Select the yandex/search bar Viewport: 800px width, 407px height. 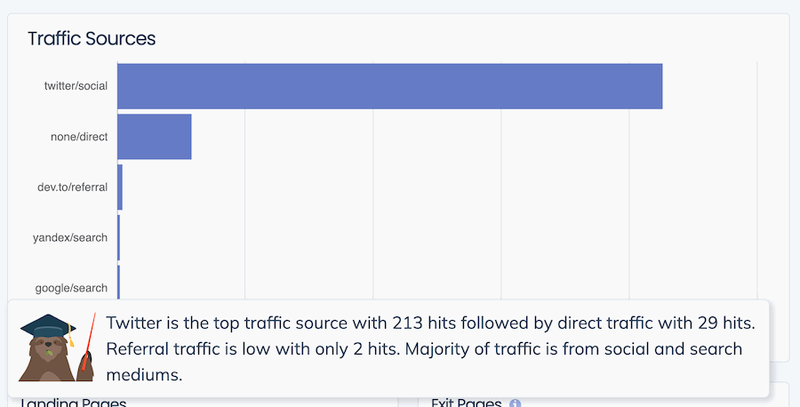(119, 238)
